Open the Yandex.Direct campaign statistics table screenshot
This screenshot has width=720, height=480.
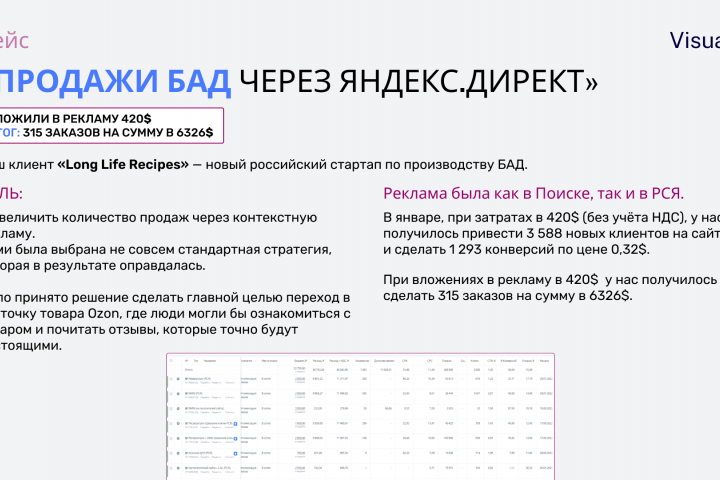pos(360,417)
